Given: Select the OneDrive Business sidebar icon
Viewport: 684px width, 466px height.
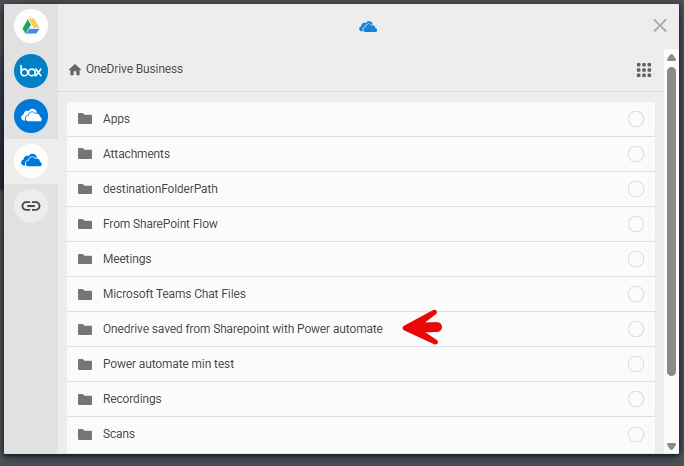Looking at the screenshot, I should pyautogui.click(x=31, y=160).
